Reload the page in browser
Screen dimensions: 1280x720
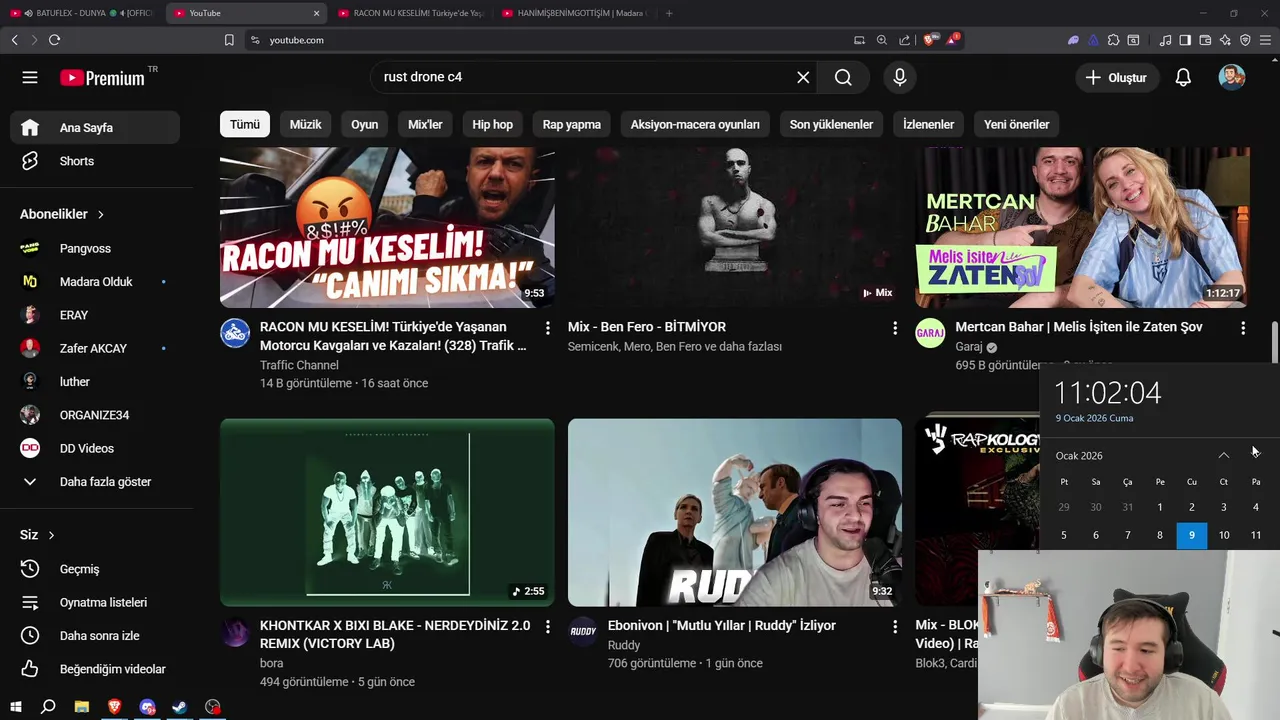point(54,40)
